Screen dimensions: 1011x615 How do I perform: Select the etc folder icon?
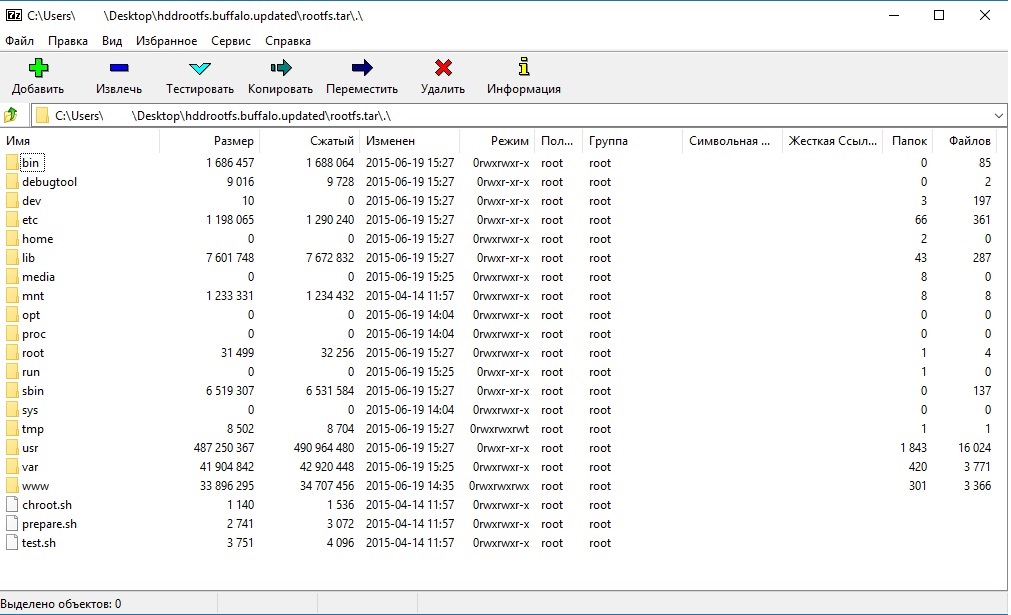point(12,220)
